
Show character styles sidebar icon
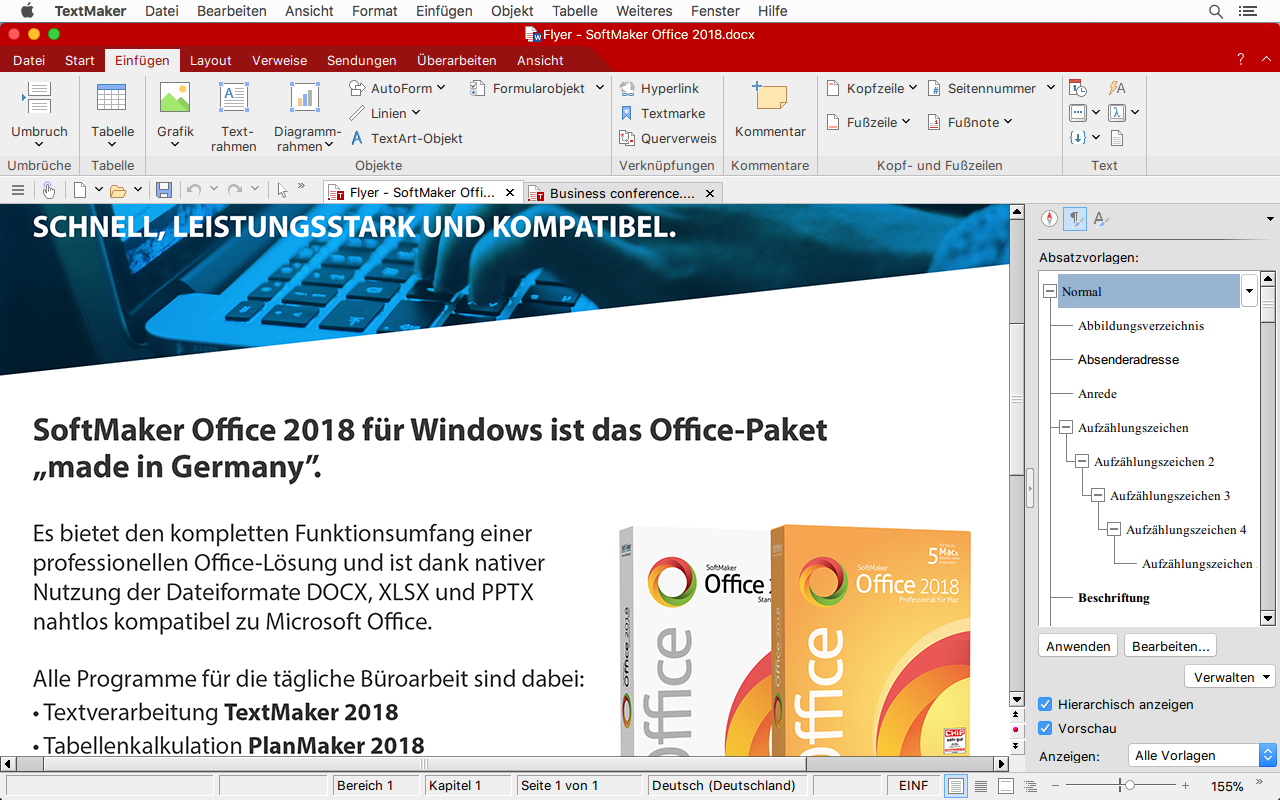point(1101,218)
